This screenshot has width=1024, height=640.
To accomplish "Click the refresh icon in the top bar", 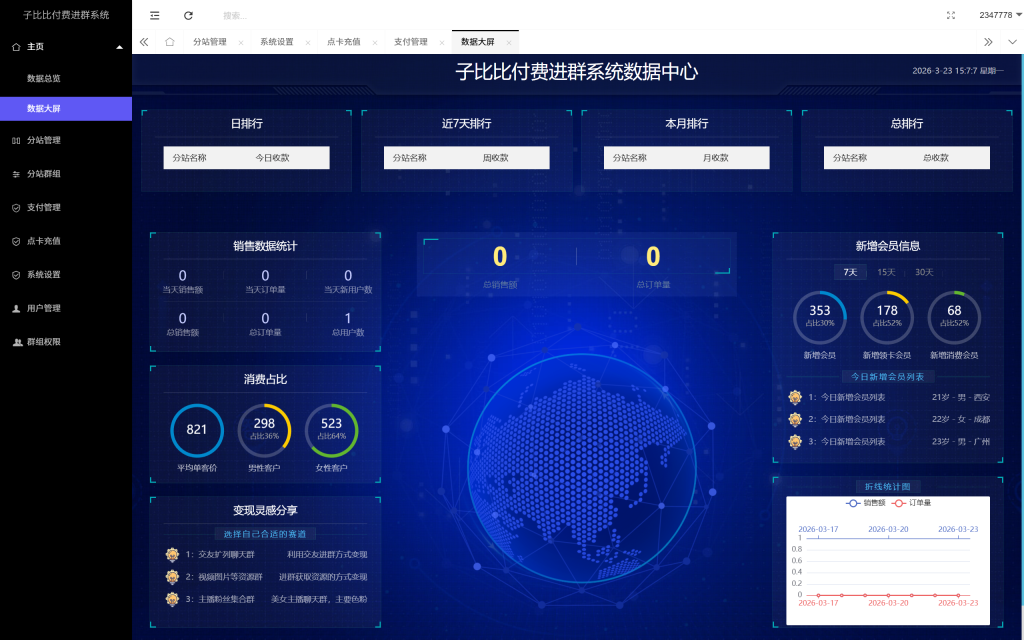I will click(x=190, y=15).
